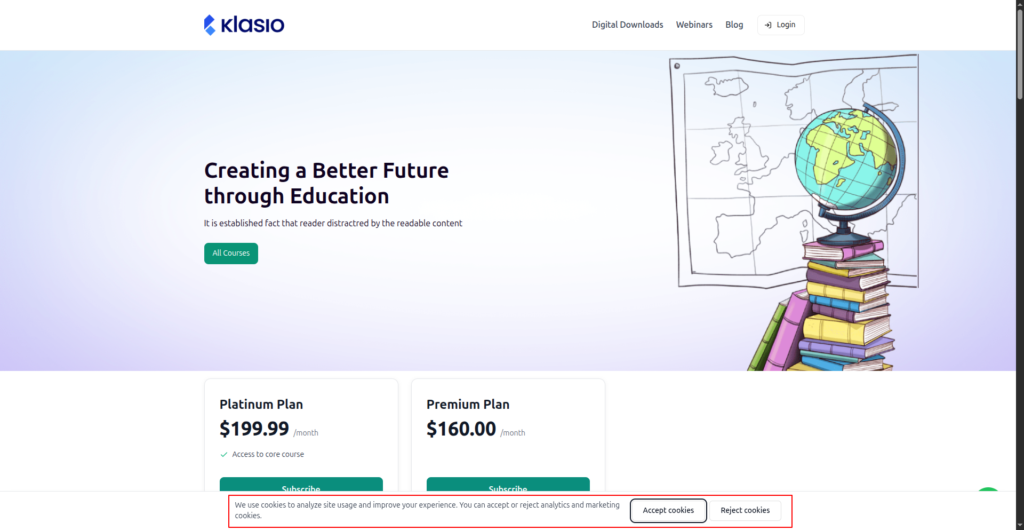The height and width of the screenshot is (530, 1024).
Task: Select the Platinum Plan heading
Action: pyautogui.click(x=261, y=404)
